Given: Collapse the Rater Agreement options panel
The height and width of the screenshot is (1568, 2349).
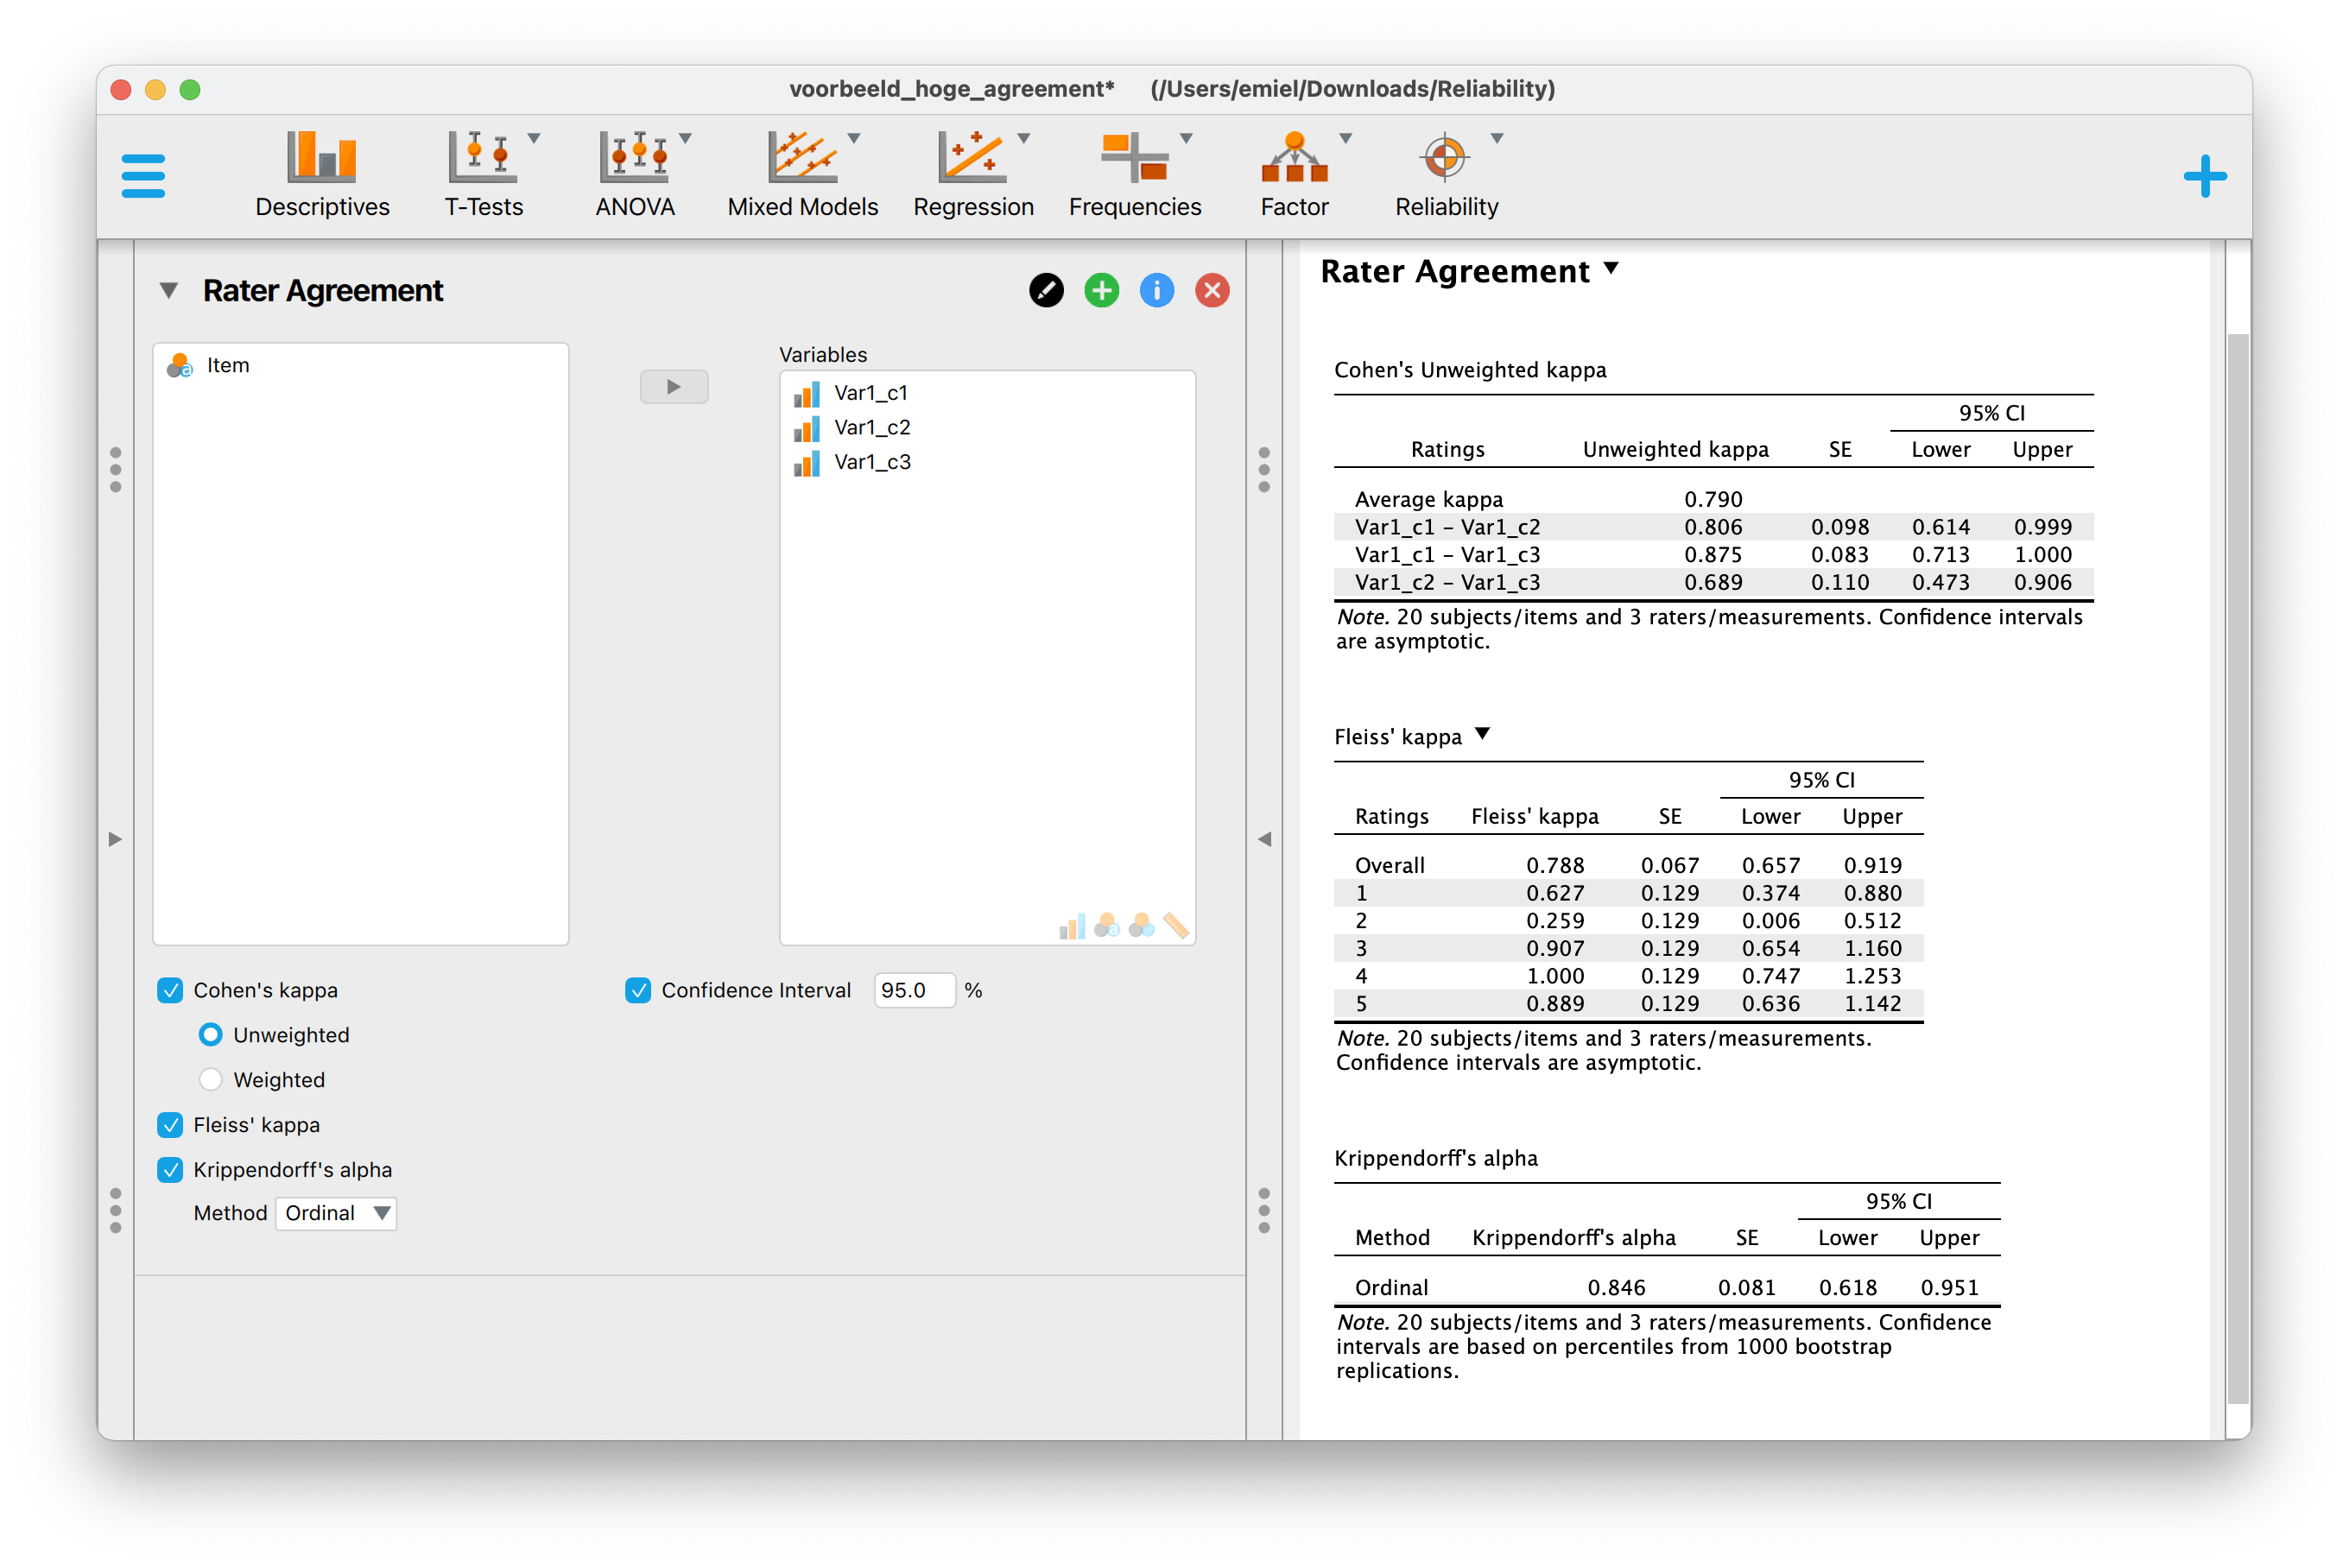Looking at the screenshot, I should tap(168, 290).
